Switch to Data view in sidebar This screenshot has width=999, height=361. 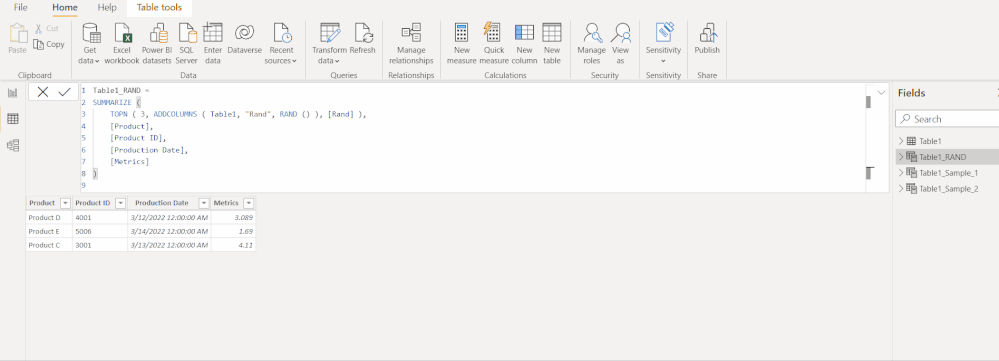[12, 119]
